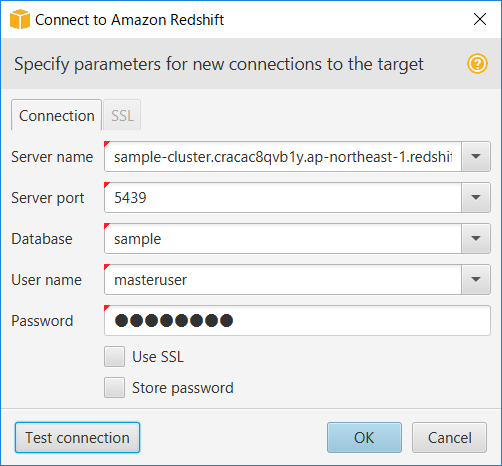The height and width of the screenshot is (466, 502).
Task: Click inside the Server name text field
Action: (283, 156)
